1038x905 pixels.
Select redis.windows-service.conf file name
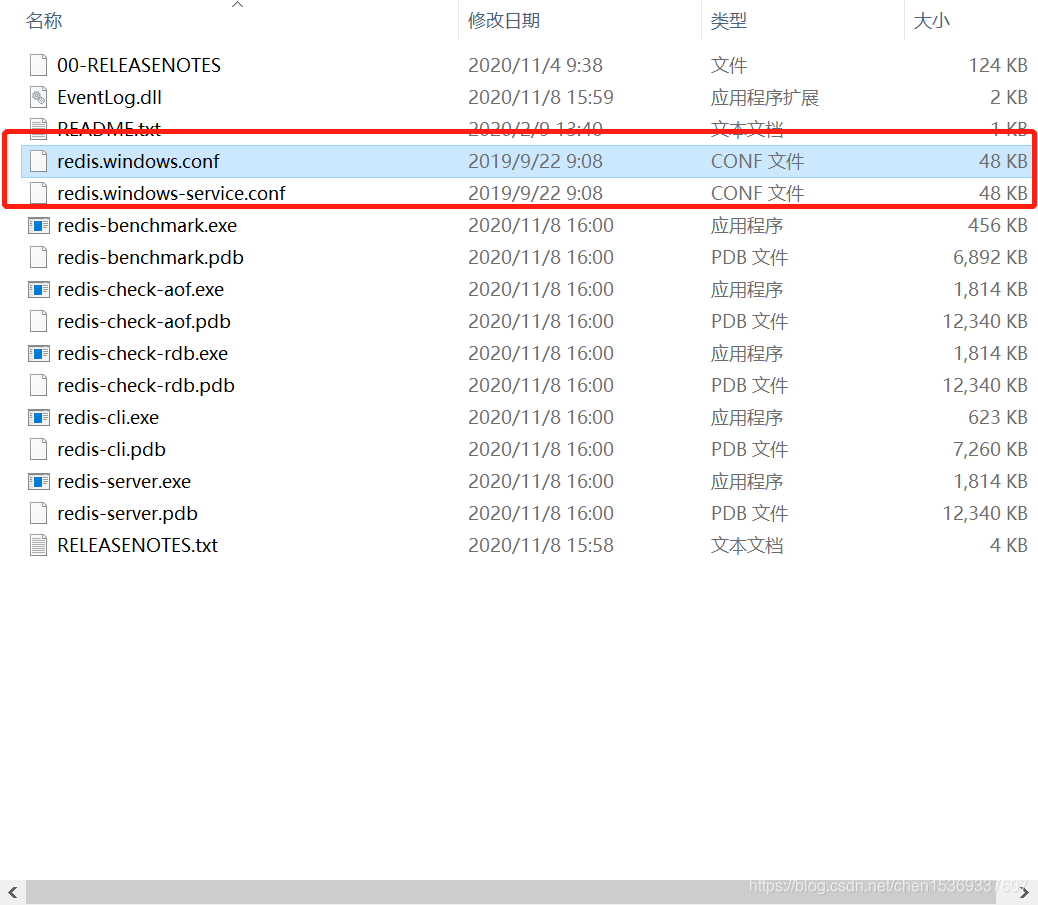pyautogui.click(x=171, y=194)
